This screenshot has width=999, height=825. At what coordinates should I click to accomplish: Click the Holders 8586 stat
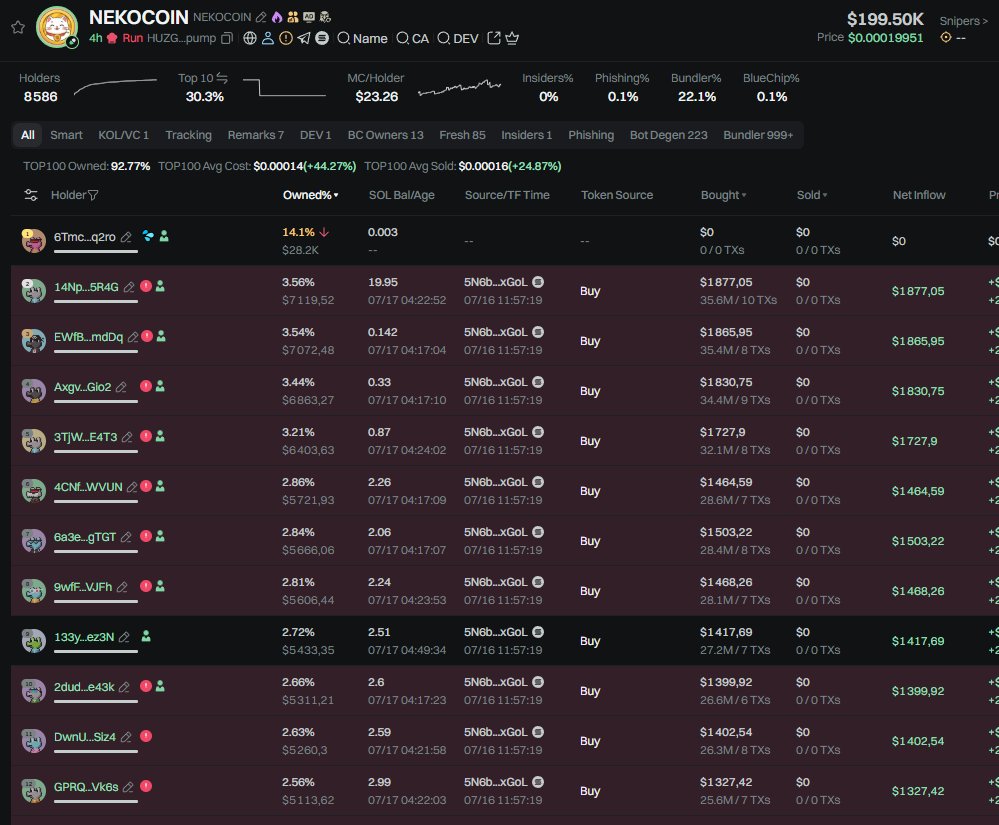tap(40, 87)
